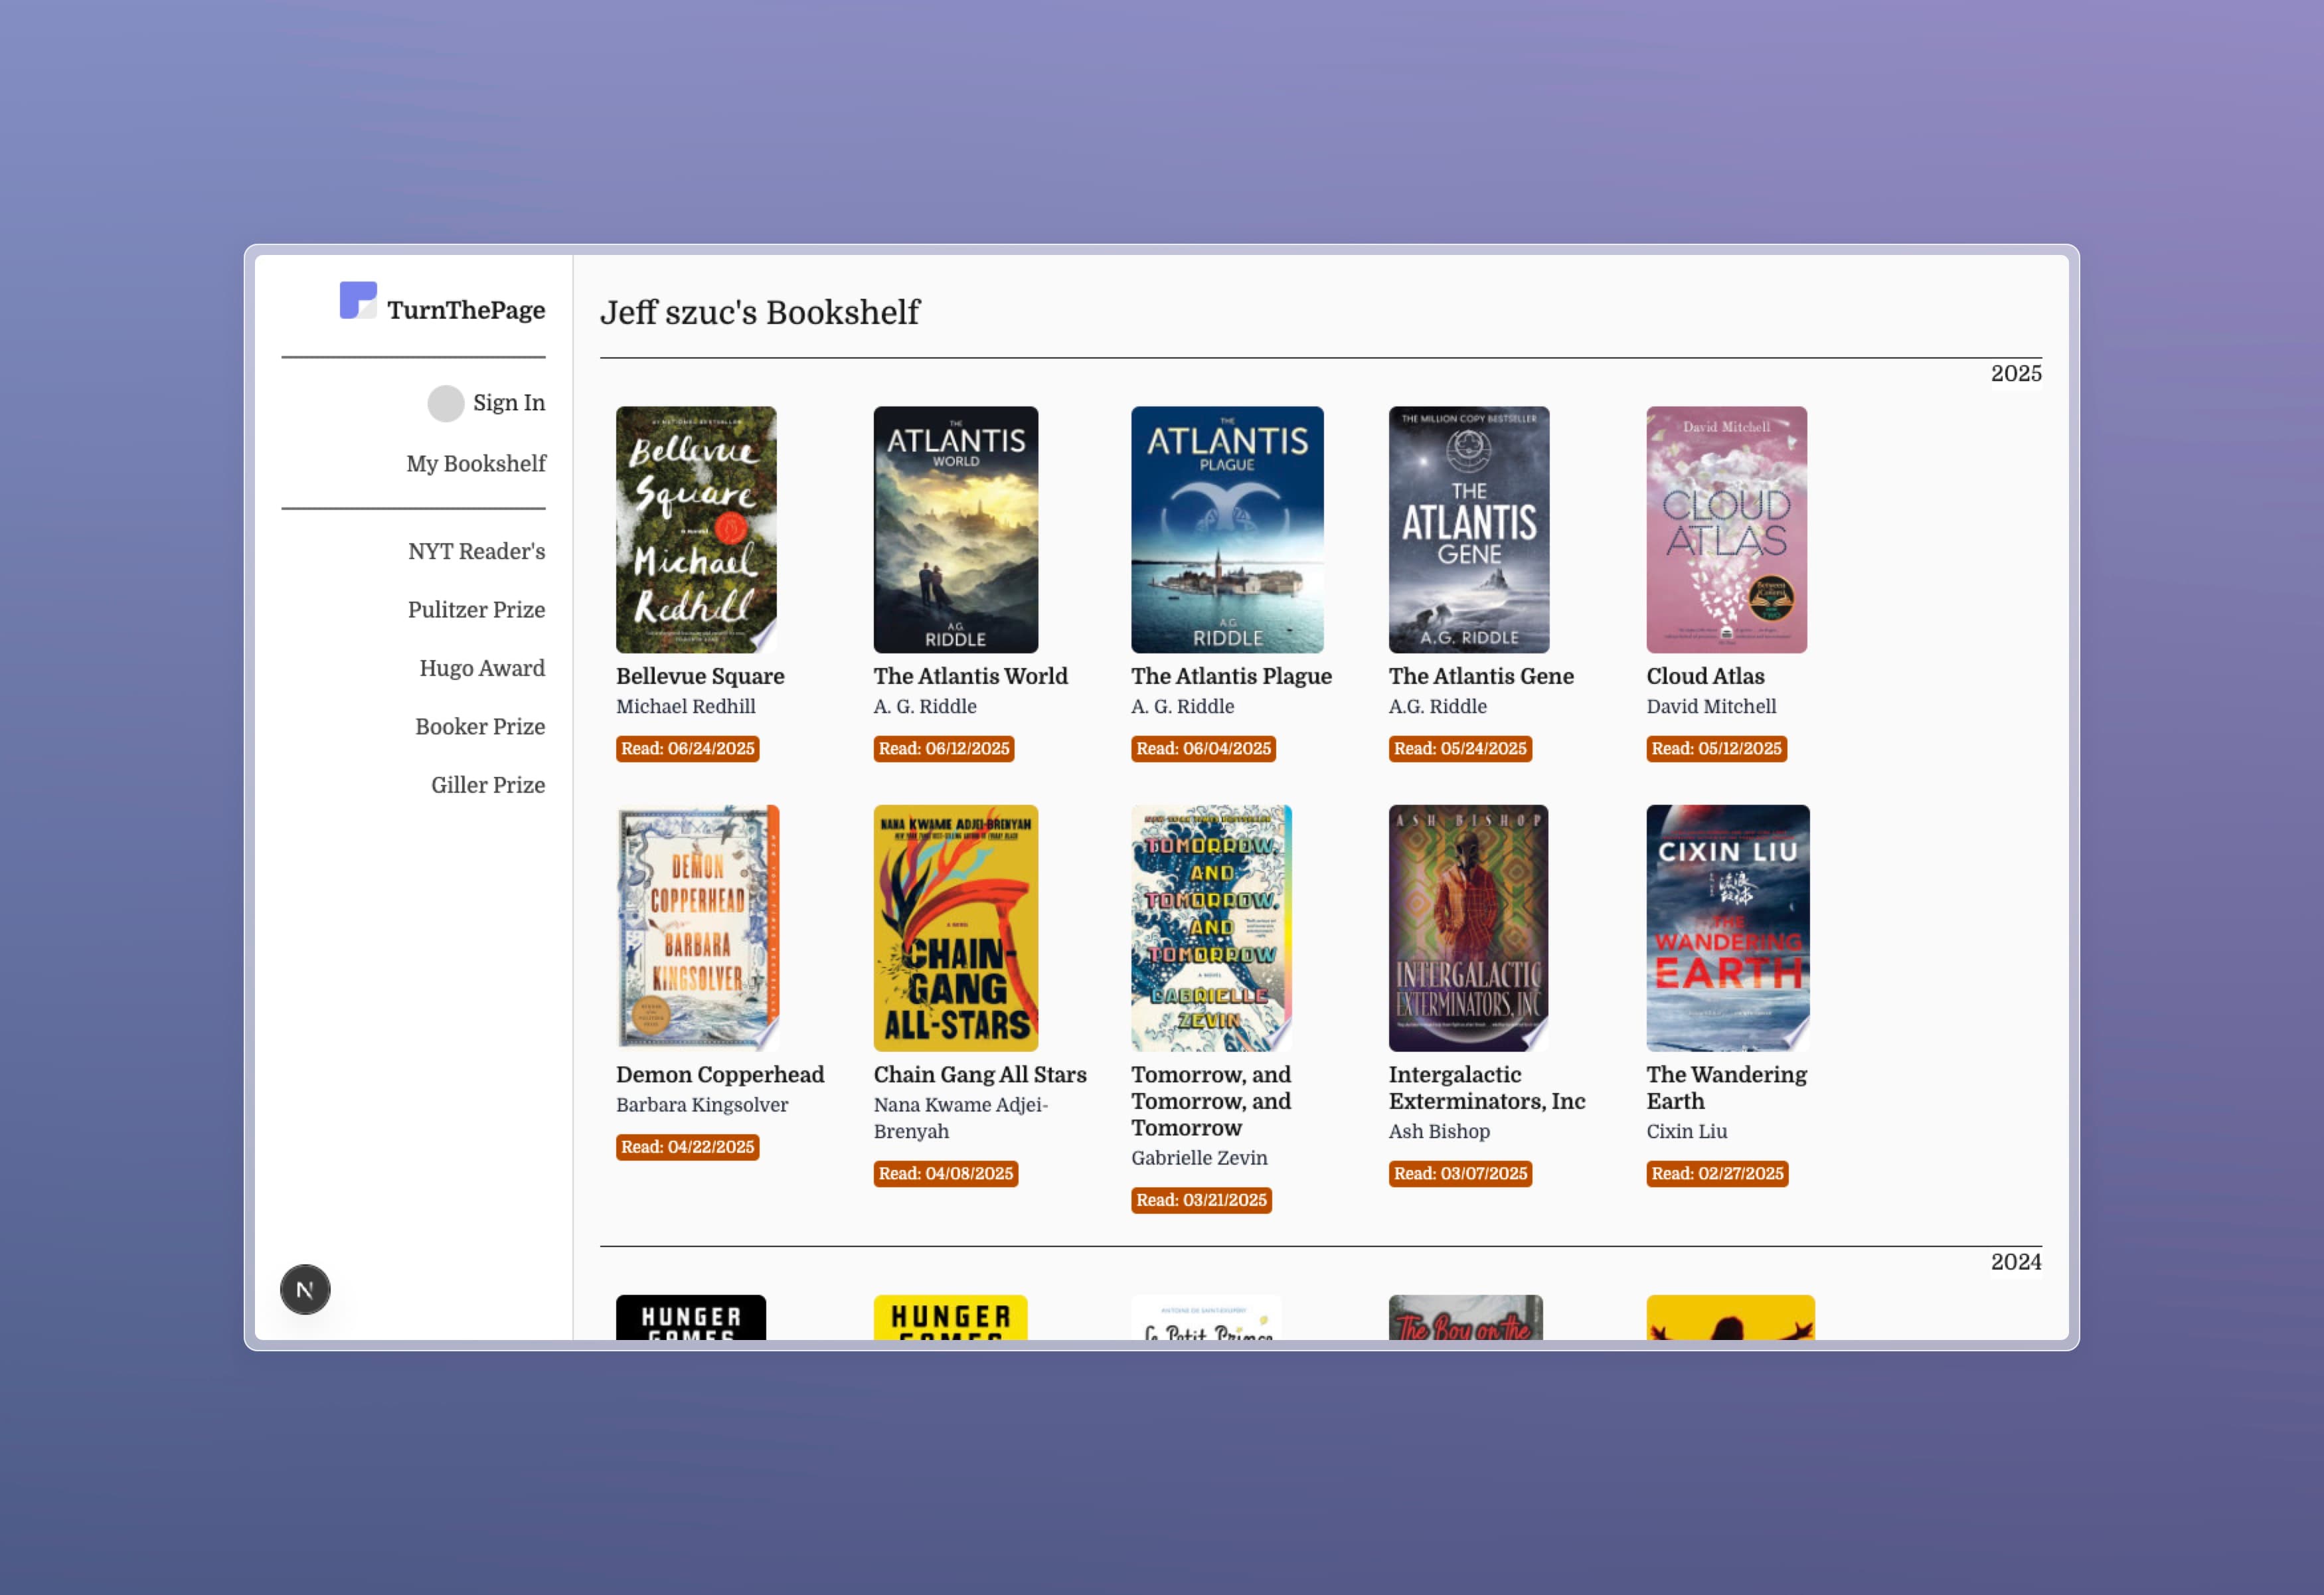The image size is (2324, 1595).
Task: Click the grey Sign In avatar circle
Action: pos(446,403)
